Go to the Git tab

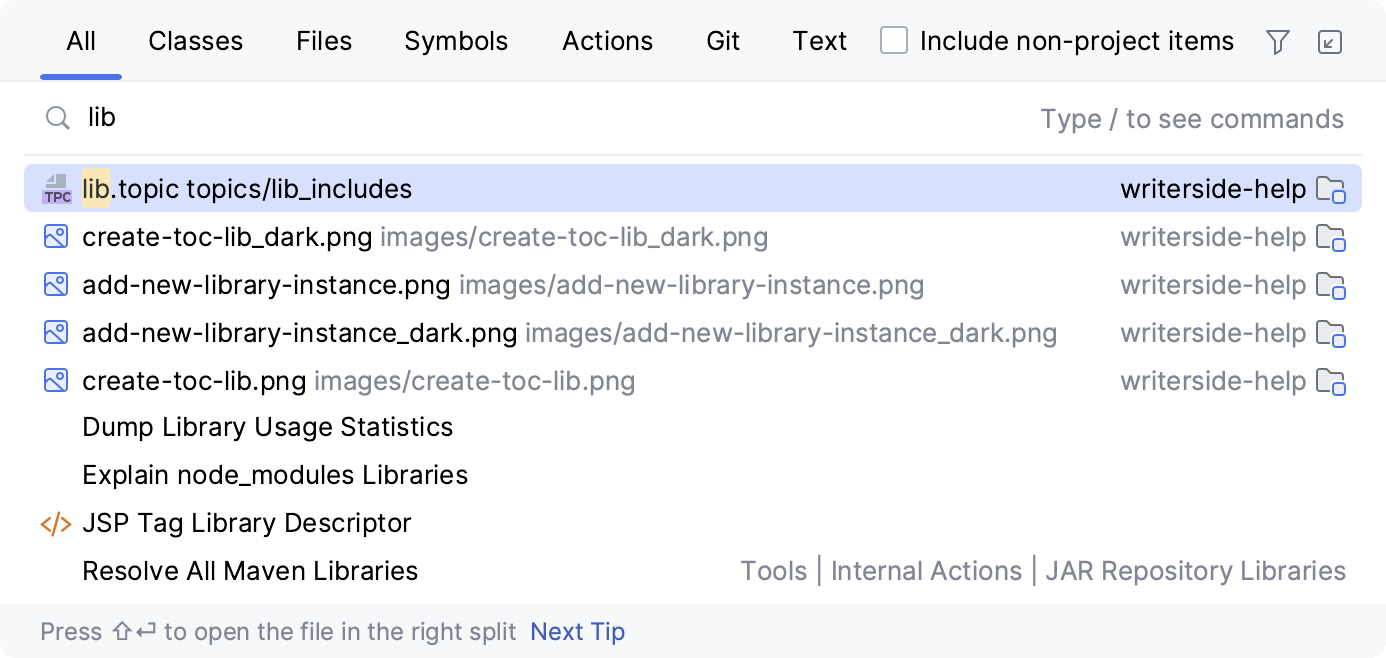click(x=723, y=41)
